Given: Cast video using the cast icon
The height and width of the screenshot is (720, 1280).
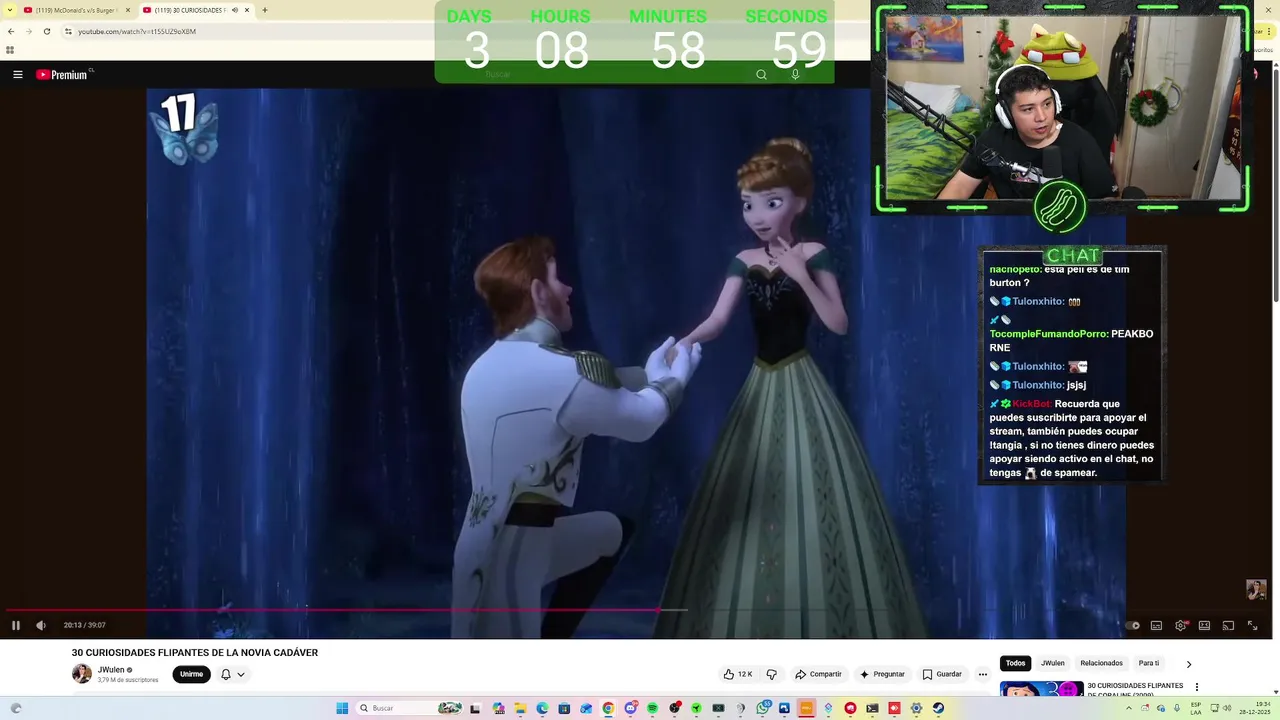Looking at the screenshot, I should pos(1228,626).
